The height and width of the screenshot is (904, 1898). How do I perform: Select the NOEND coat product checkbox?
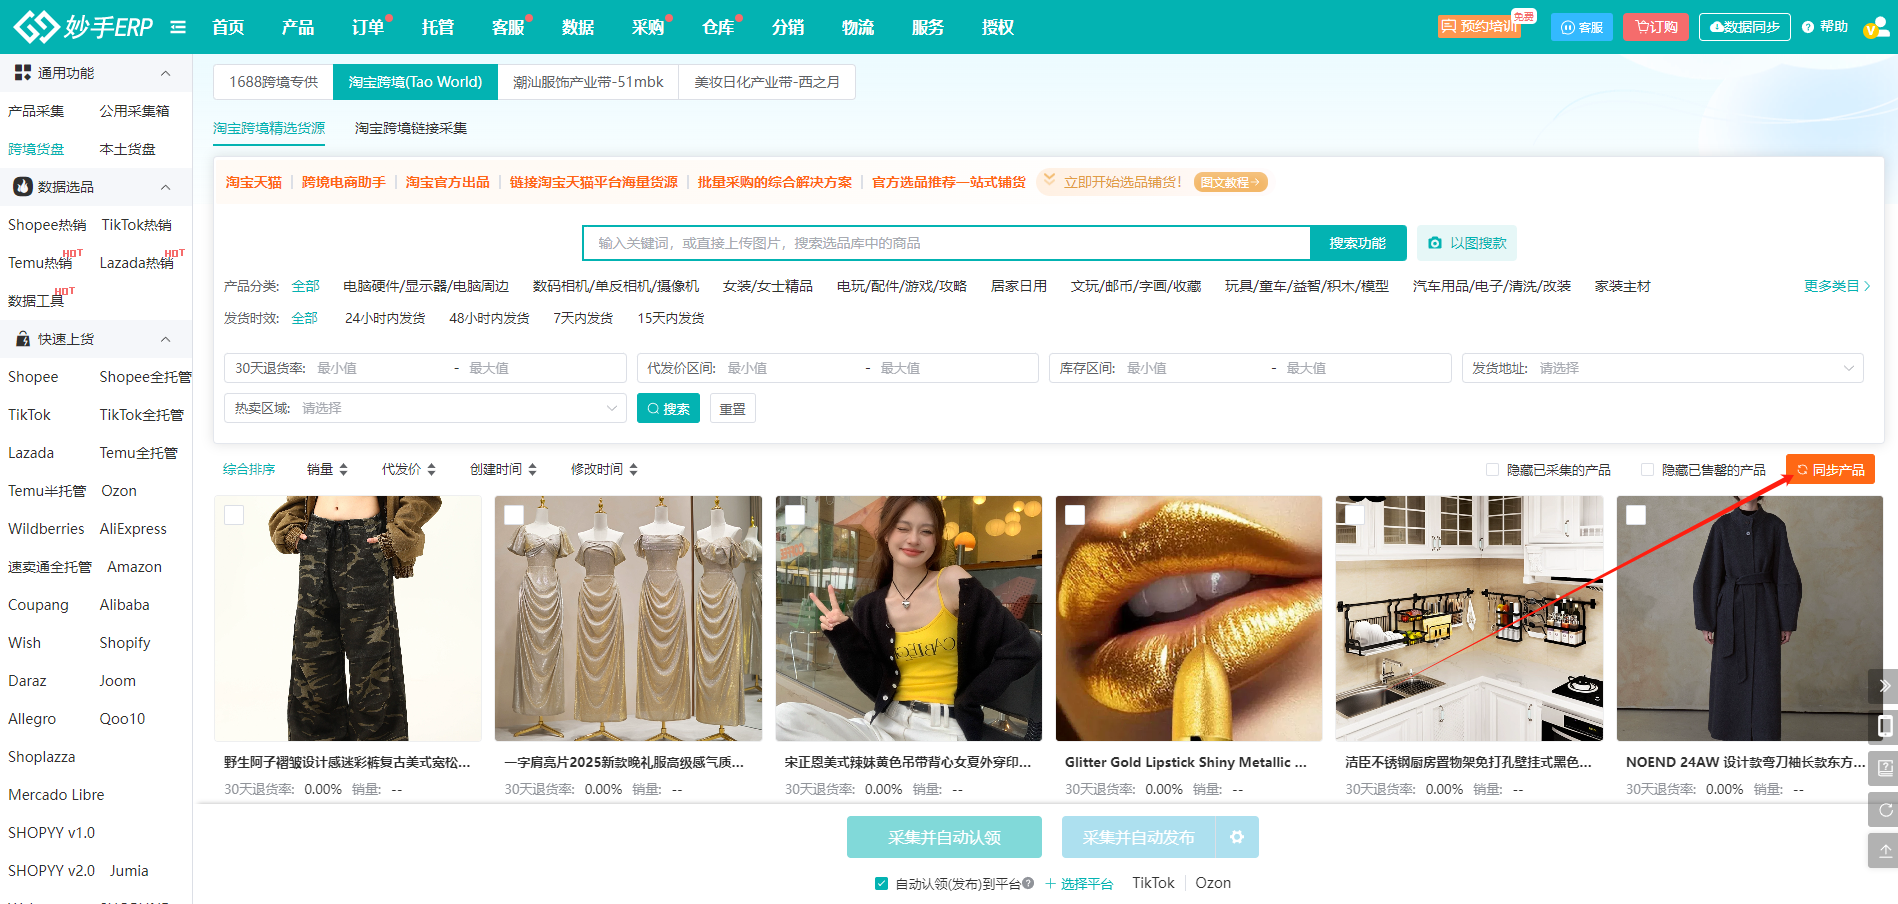click(1636, 515)
